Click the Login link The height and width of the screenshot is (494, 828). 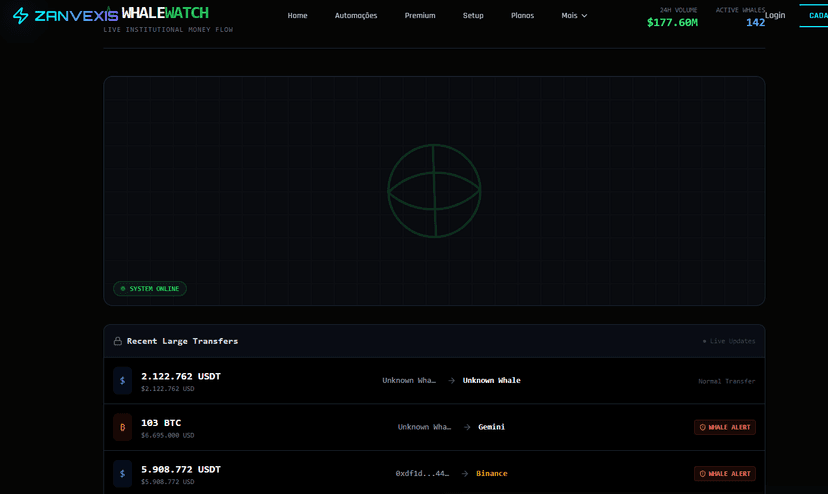775,15
